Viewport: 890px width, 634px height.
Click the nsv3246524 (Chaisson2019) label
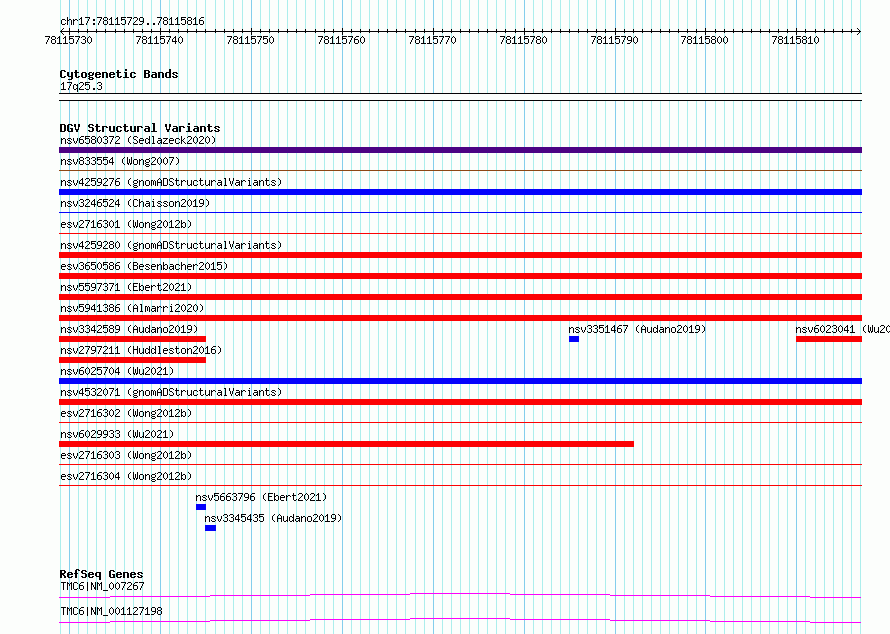(135, 203)
